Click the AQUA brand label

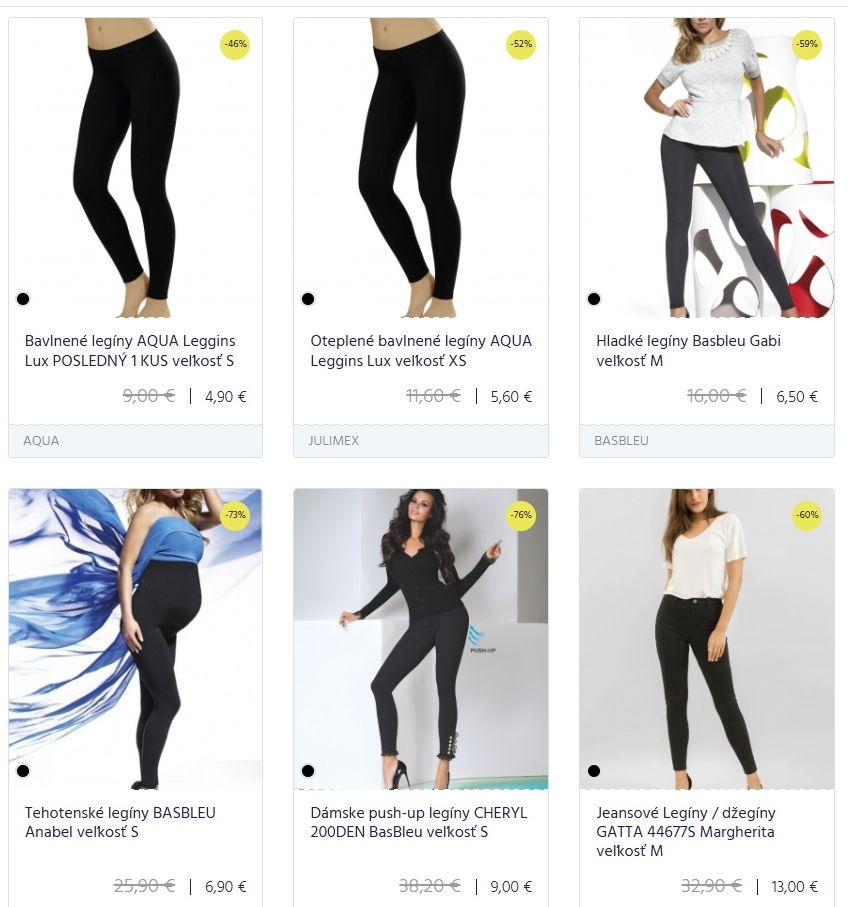[41, 441]
